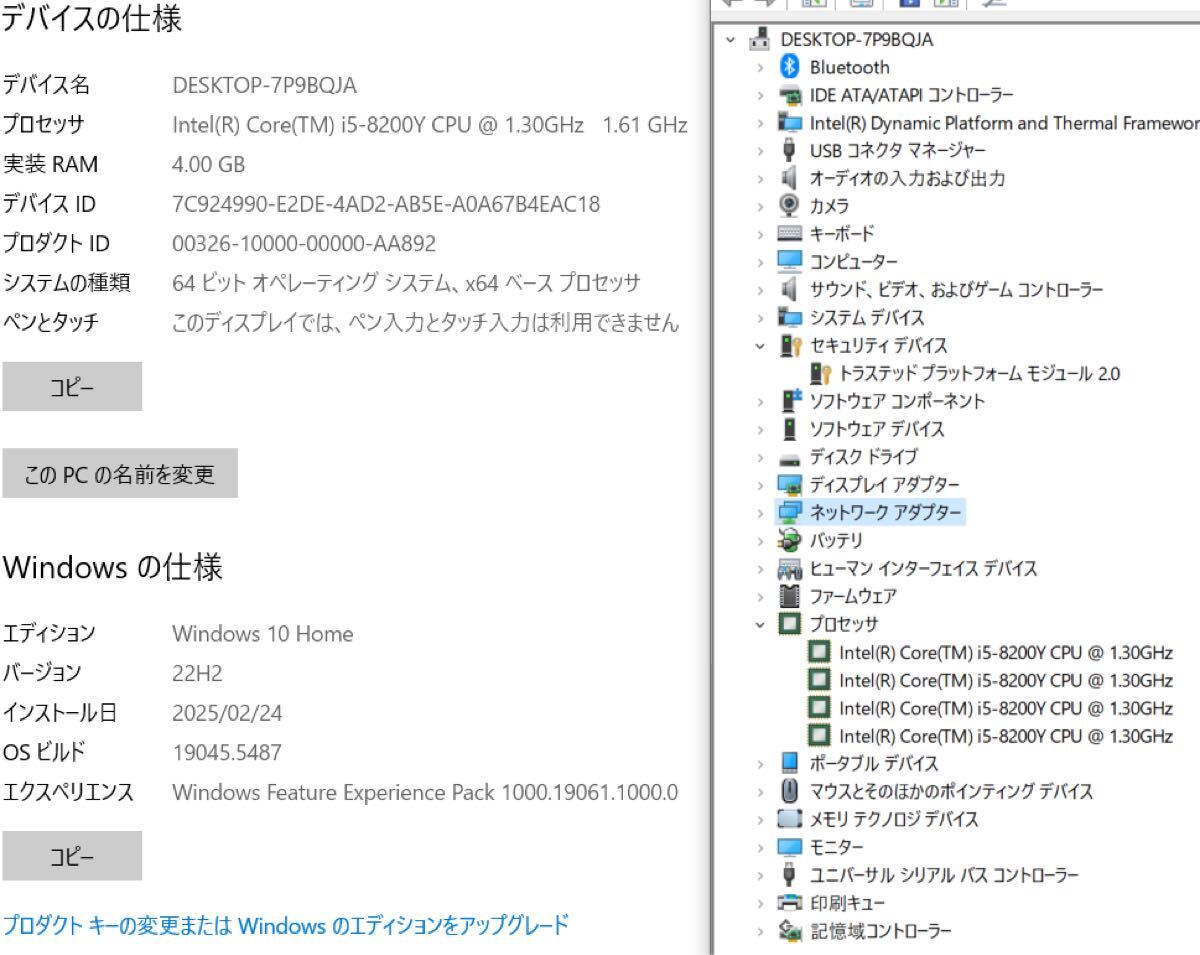Click the device ID value 7C924990-E2DE-4AD2
Screen dimensions: 1200x955
(x=386, y=204)
